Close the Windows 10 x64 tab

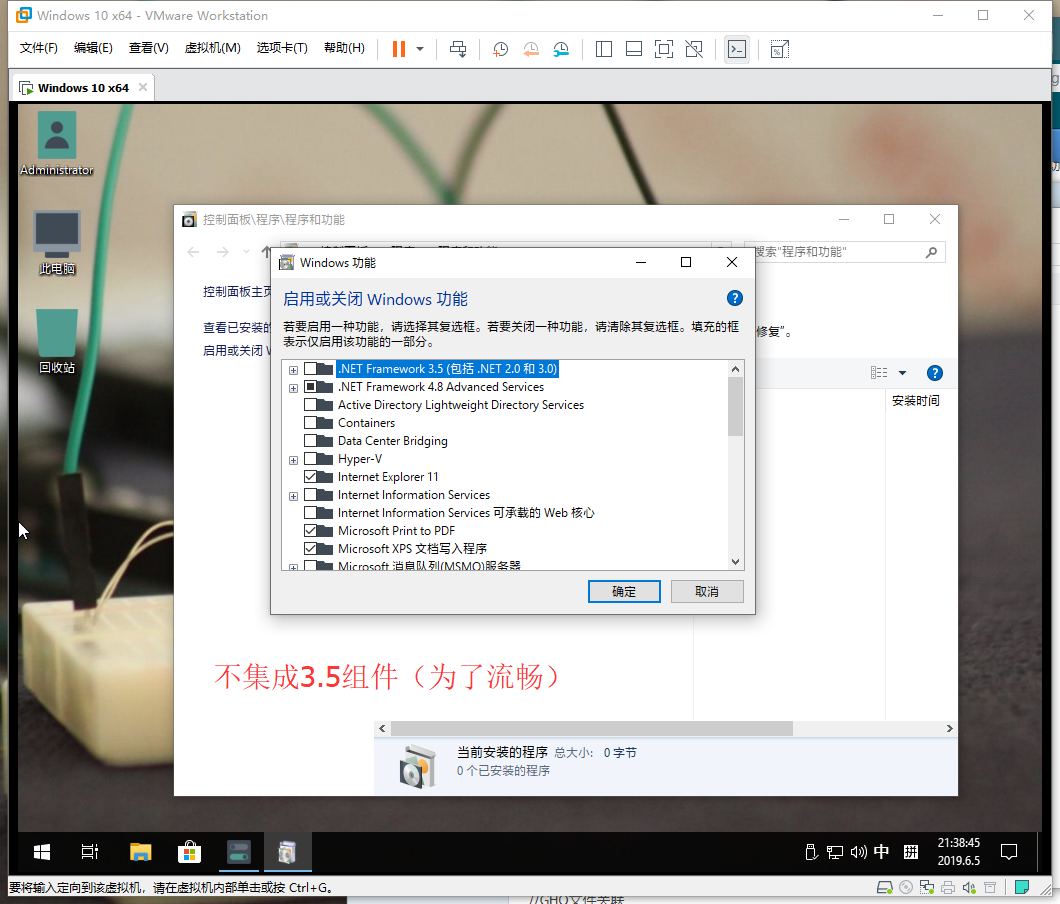[143, 87]
